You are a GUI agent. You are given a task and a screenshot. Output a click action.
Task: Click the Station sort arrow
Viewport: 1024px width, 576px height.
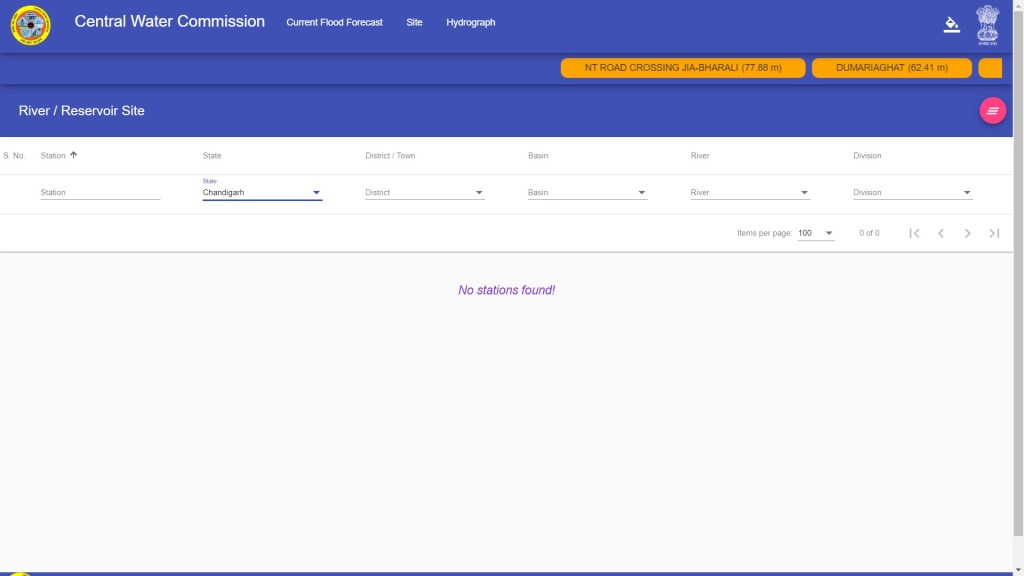74,155
